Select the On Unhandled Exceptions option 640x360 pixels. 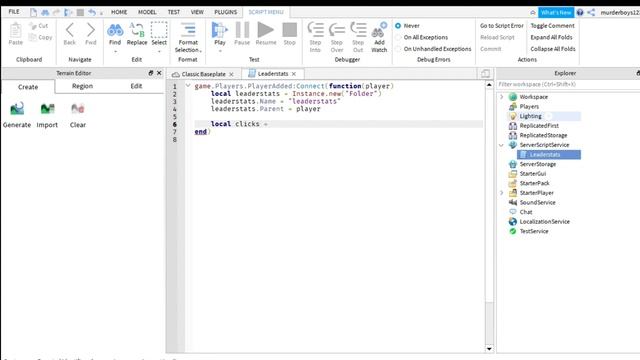pos(398,49)
